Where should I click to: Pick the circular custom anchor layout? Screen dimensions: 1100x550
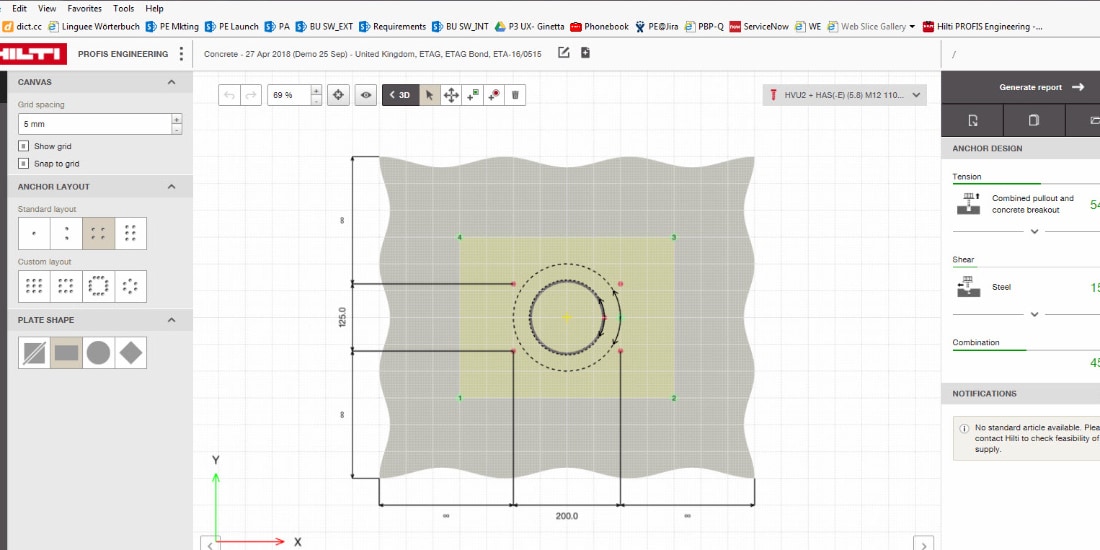coord(98,286)
